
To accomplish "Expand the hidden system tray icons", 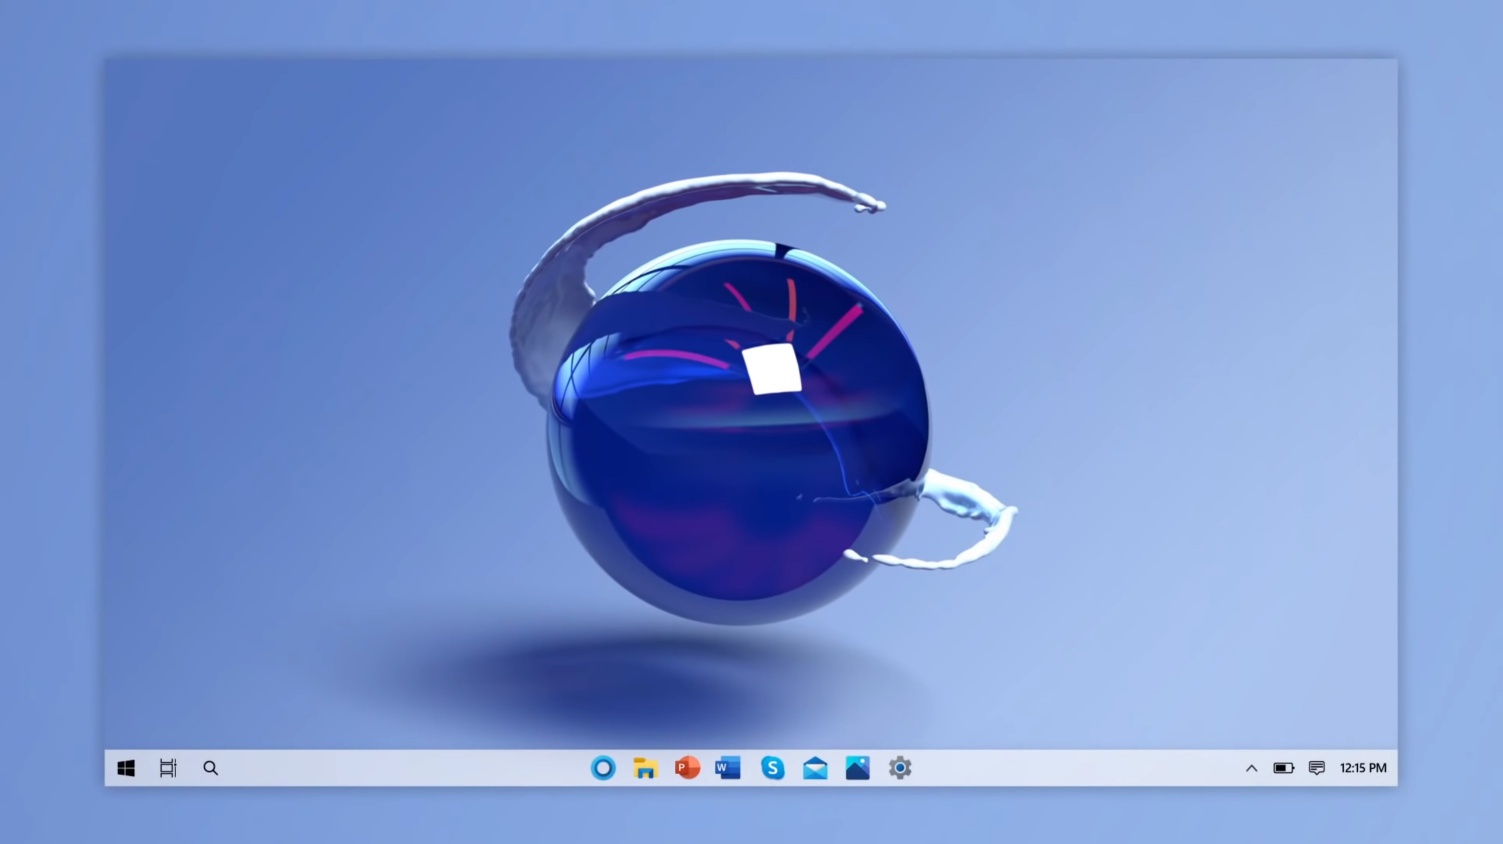I will (1251, 768).
